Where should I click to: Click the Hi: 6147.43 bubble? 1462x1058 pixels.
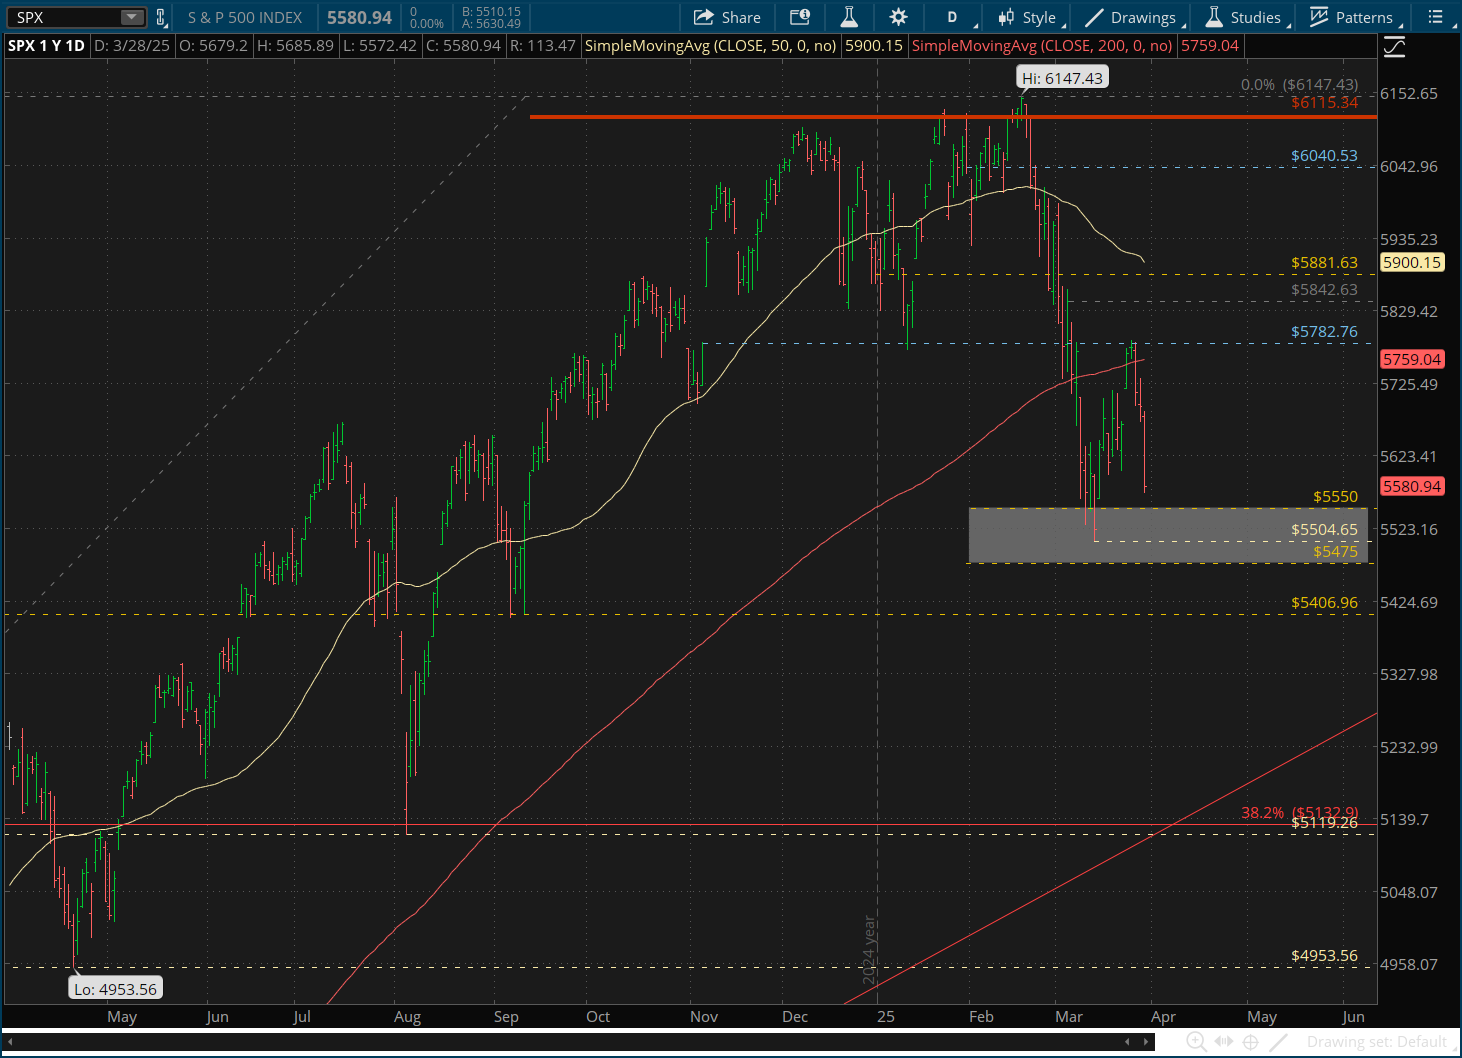(x=1062, y=78)
